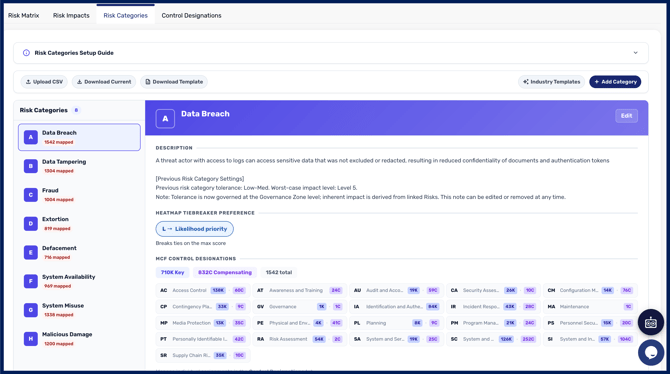Image resolution: width=670 pixels, height=374 pixels.
Task: Open the IR Incident Response designation
Action: click(494, 306)
